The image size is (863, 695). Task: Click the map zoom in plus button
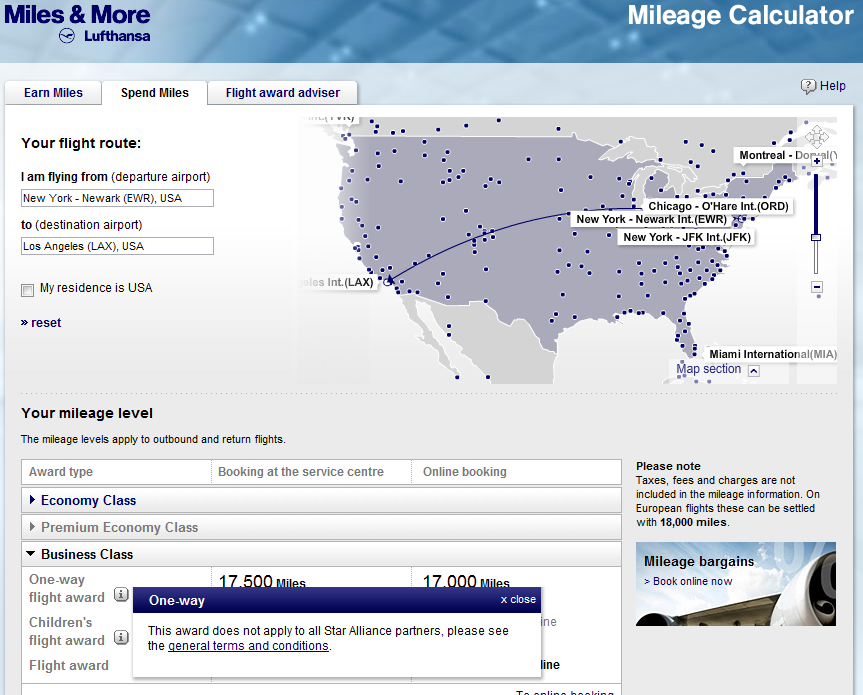[817, 161]
